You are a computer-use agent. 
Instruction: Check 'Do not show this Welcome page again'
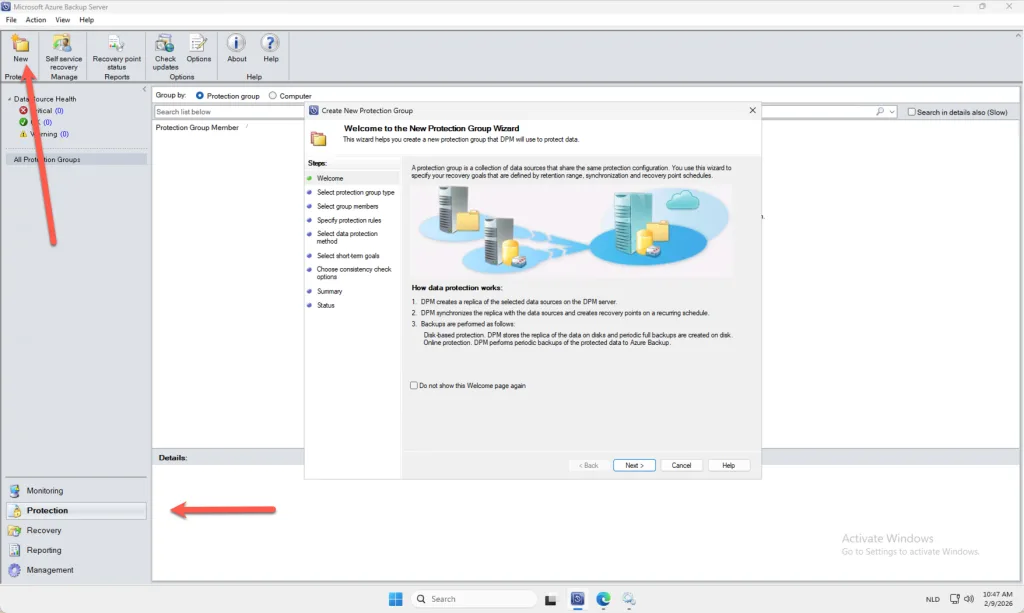(415, 385)
